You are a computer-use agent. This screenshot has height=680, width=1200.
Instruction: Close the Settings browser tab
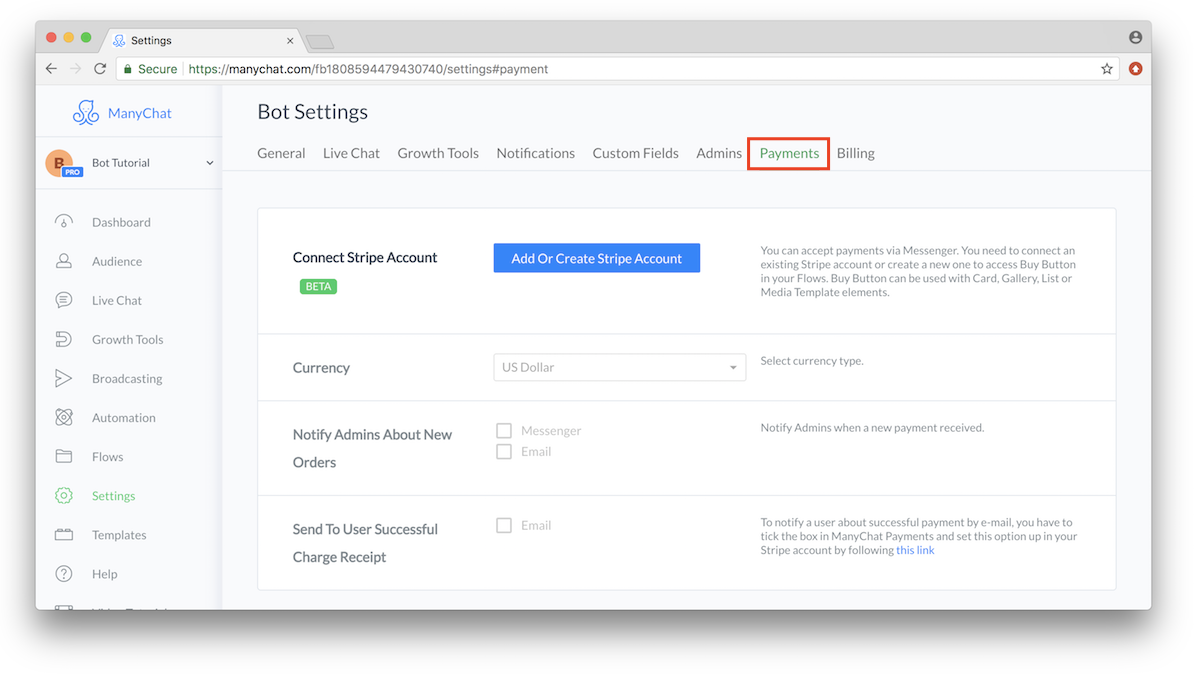coord(290,41)
